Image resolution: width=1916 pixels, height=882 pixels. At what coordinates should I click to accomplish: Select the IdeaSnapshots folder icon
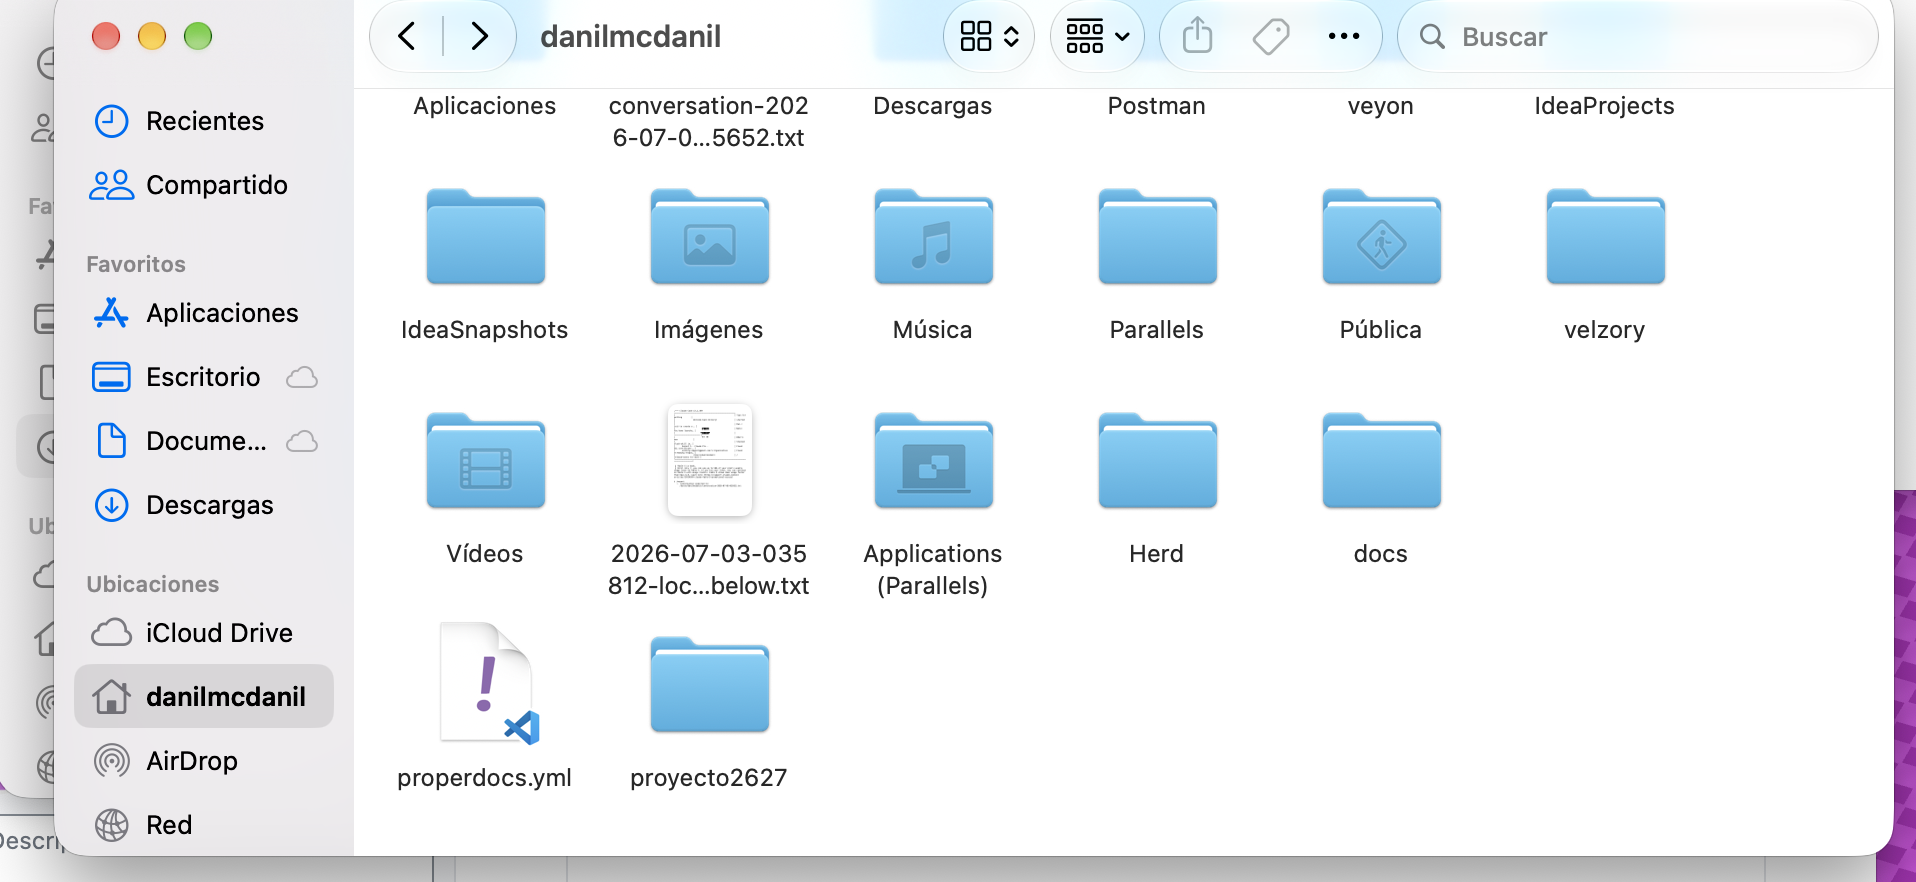pyautogui.click(x=486, y=237)
